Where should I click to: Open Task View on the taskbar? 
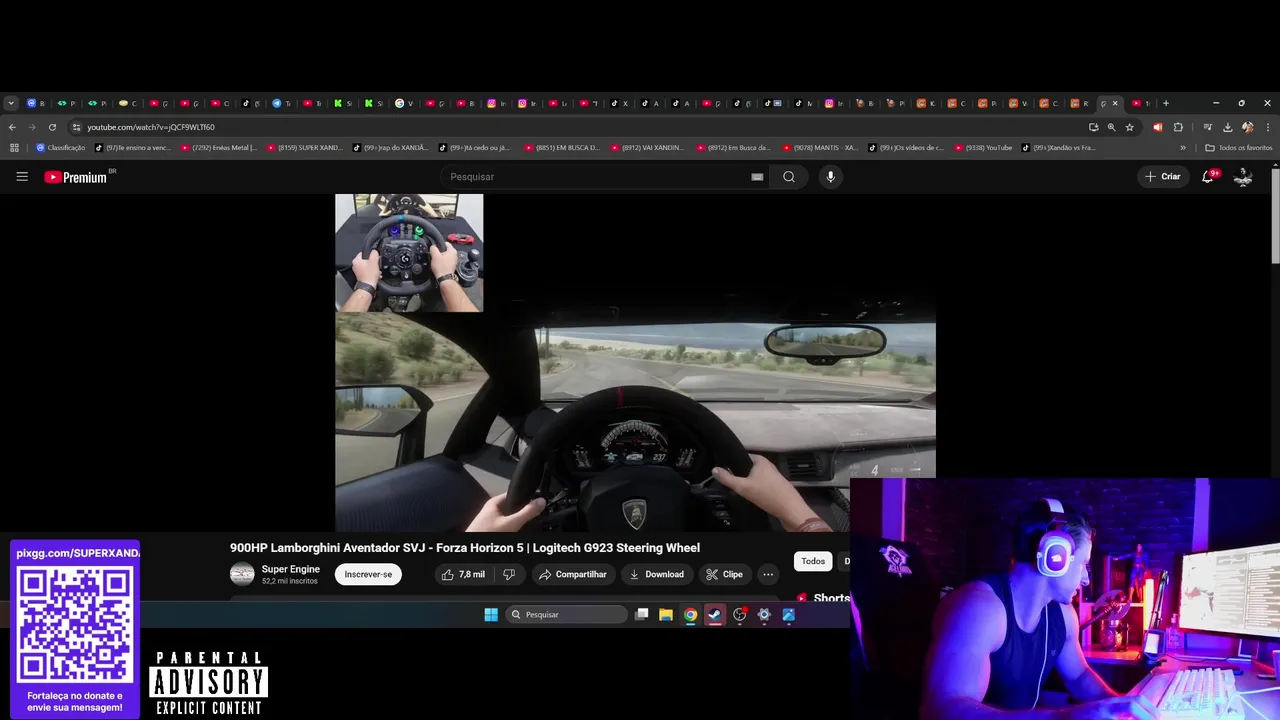(642, 615)
